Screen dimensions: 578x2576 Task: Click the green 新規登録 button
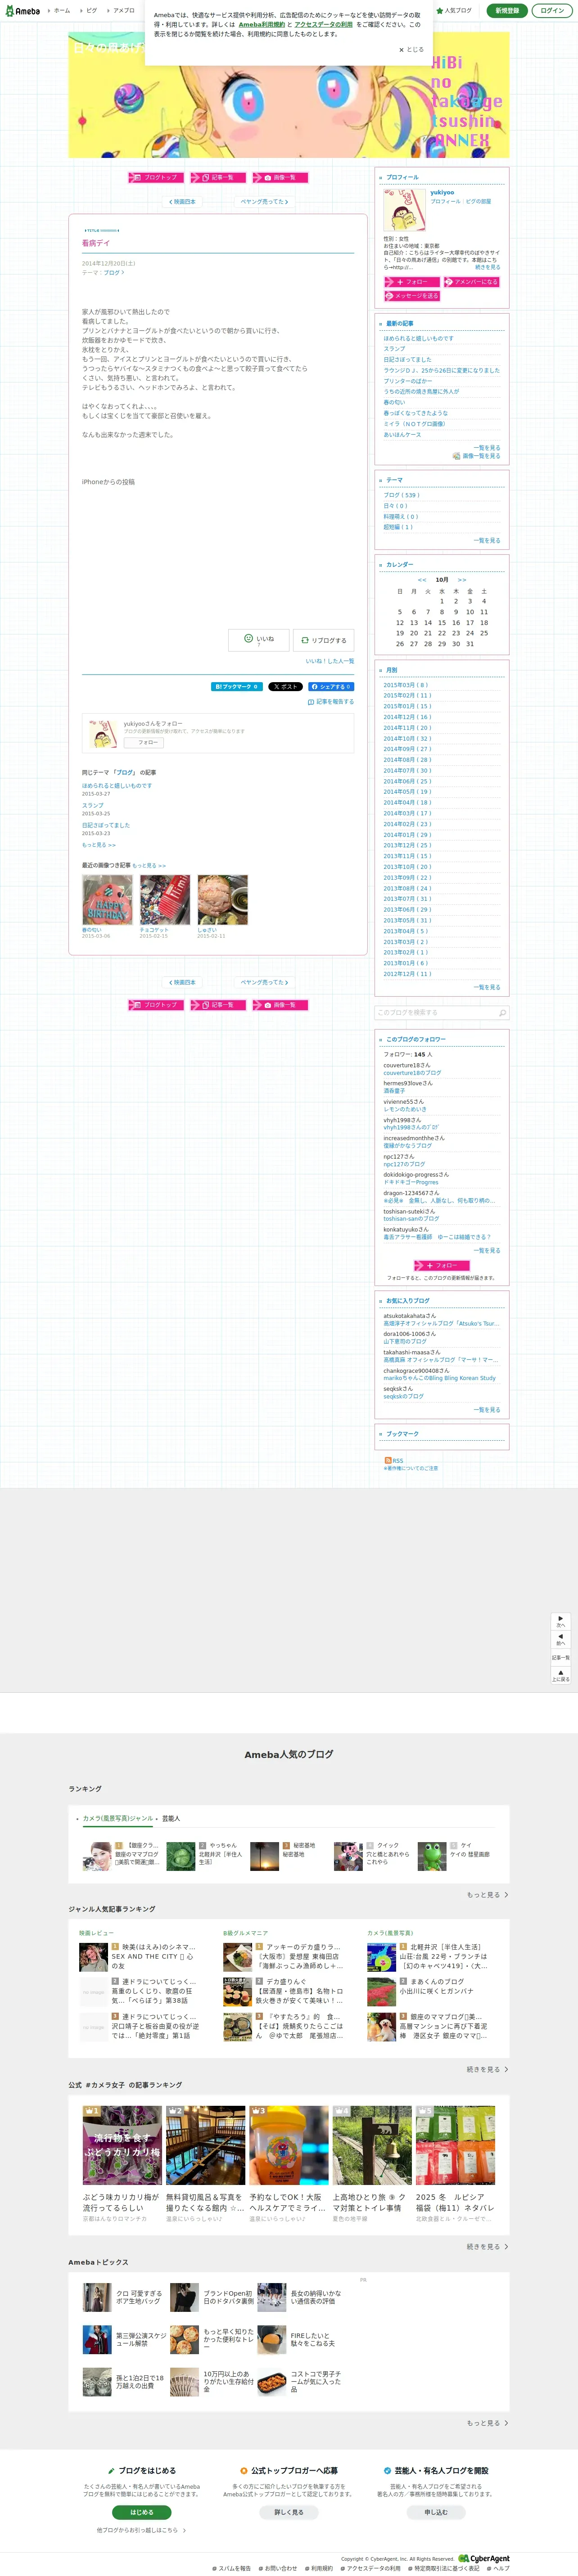pyautogui.click(x=507, y=11)
